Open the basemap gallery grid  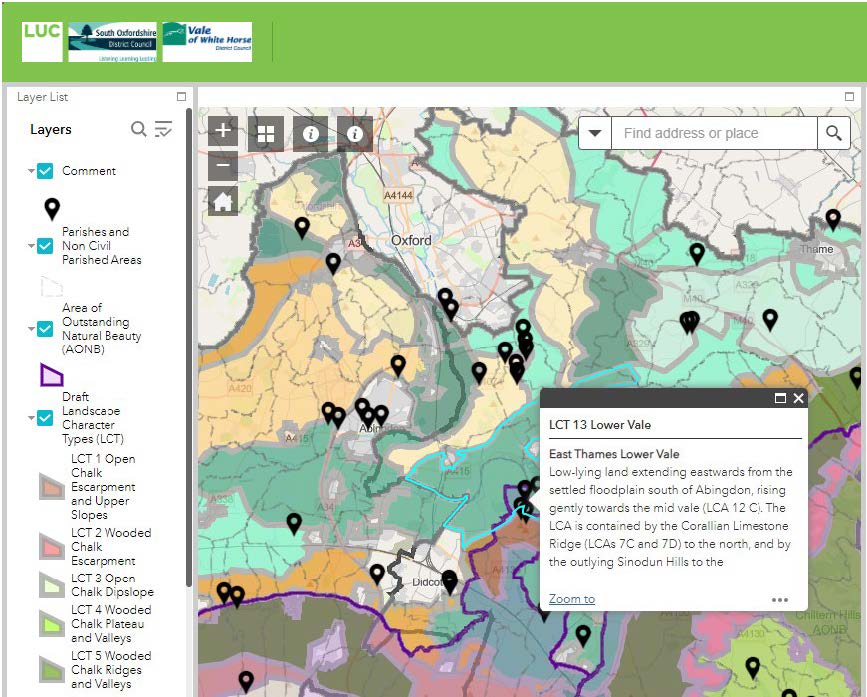(x=265, y=133)
